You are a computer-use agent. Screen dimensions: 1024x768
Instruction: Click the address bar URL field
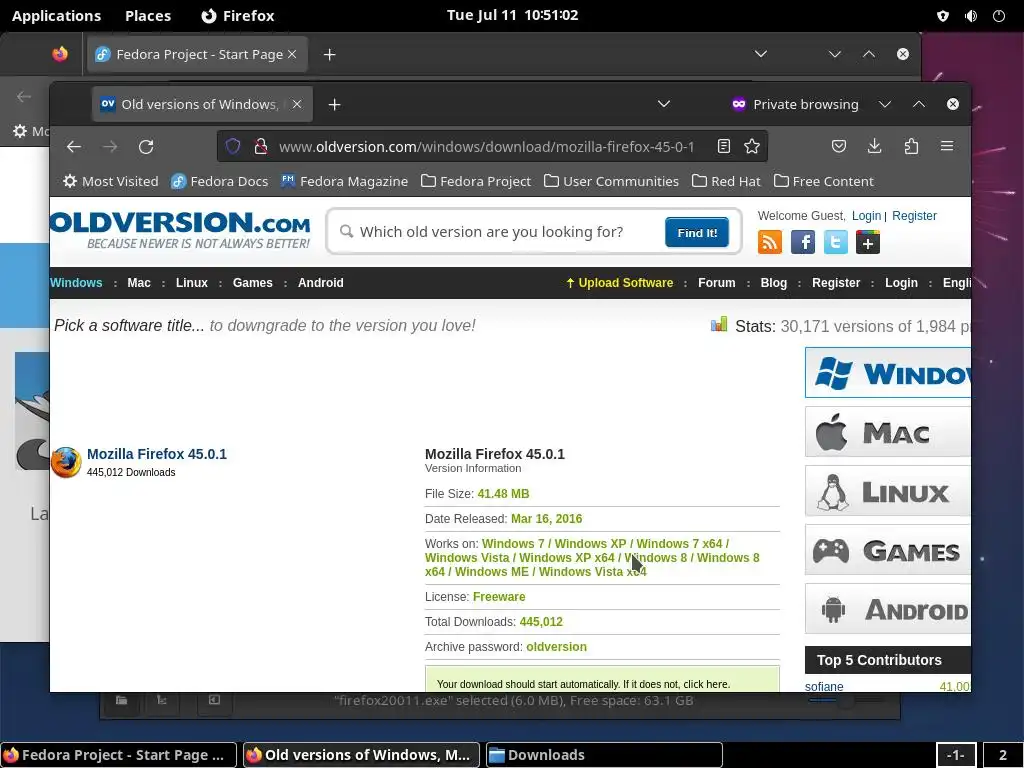487,146
